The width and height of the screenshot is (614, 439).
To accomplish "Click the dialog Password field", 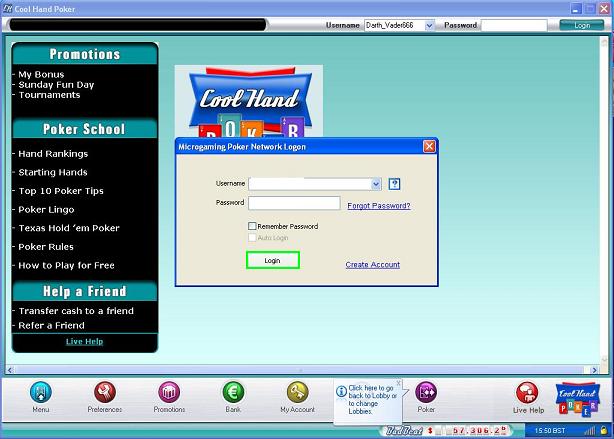I will pos(294,203).
